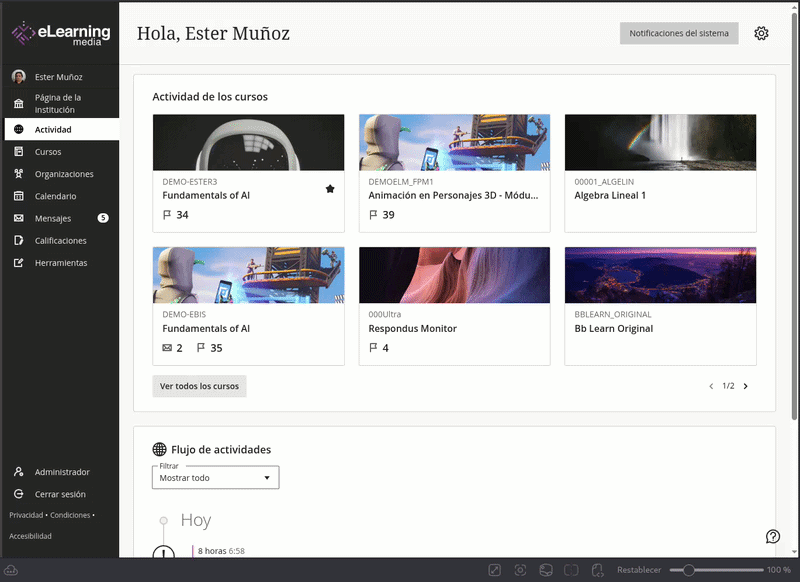The width and height of the screenshot is (800, 582).
Task: Open Respondus Monitor course title
Action: pos(412,328)
